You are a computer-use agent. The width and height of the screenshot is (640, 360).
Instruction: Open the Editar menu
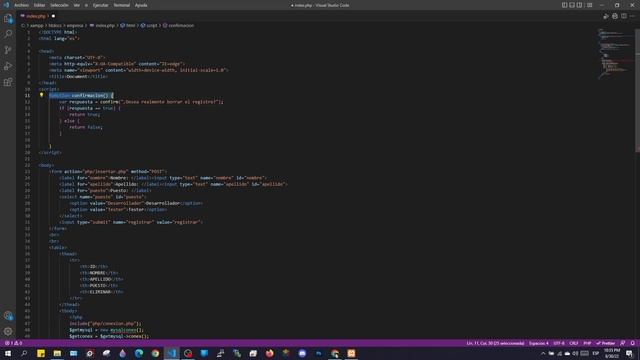point(39,5)
